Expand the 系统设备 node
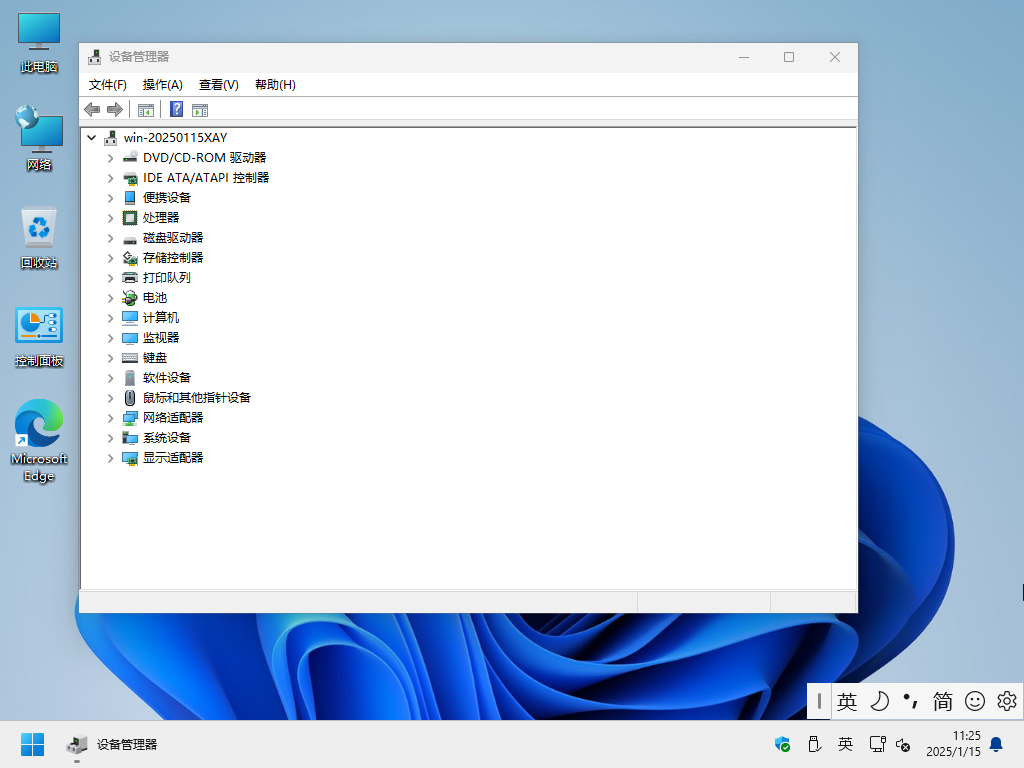1024x768 pixels. coord(110,438)
